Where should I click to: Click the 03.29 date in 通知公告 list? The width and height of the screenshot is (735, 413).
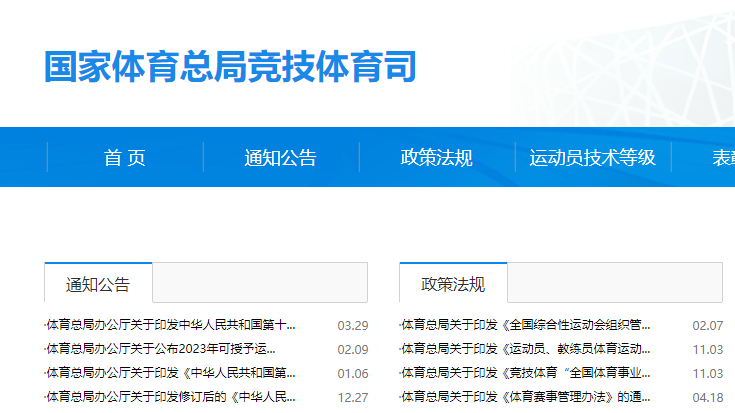[x=352, y=325]
